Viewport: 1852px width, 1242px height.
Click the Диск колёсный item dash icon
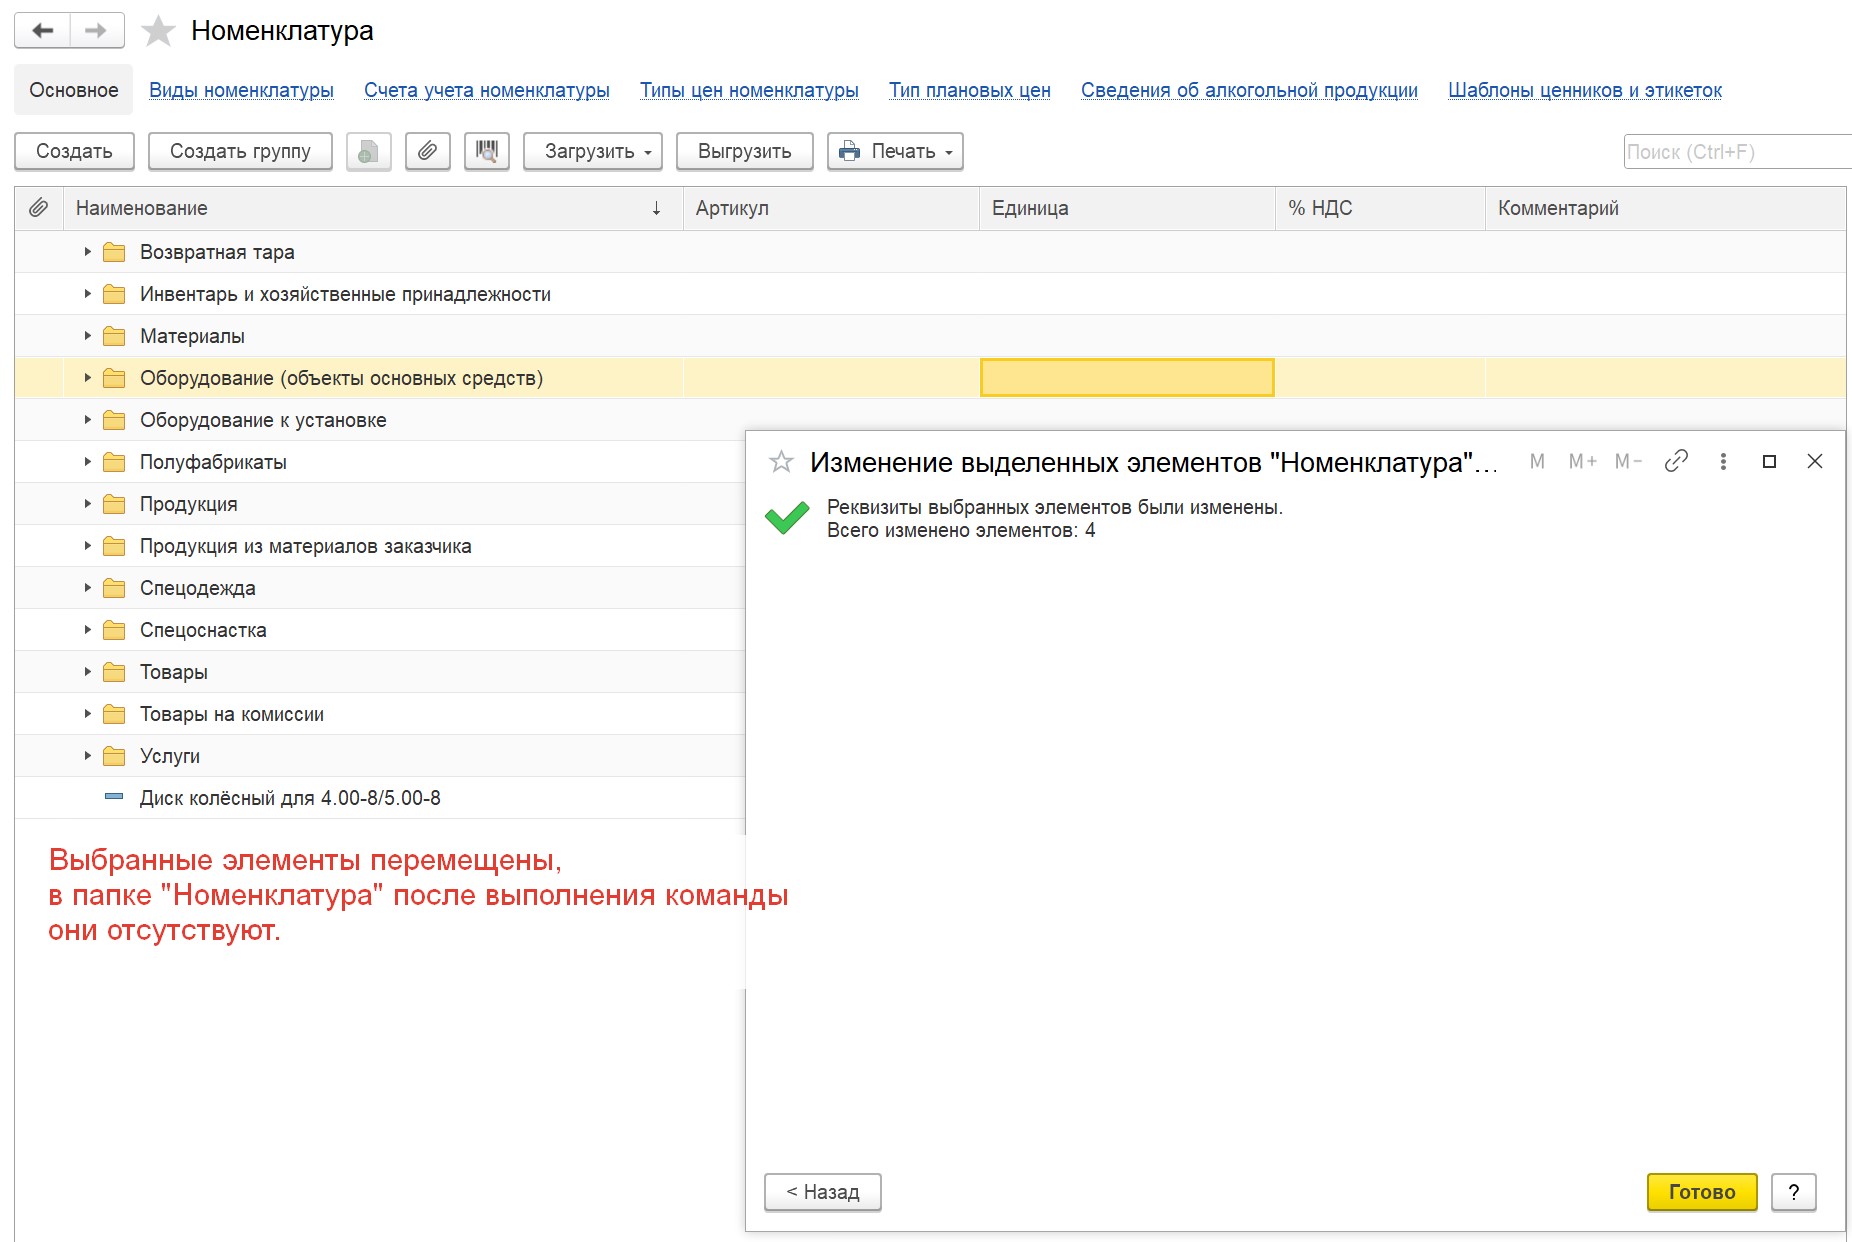114,797
